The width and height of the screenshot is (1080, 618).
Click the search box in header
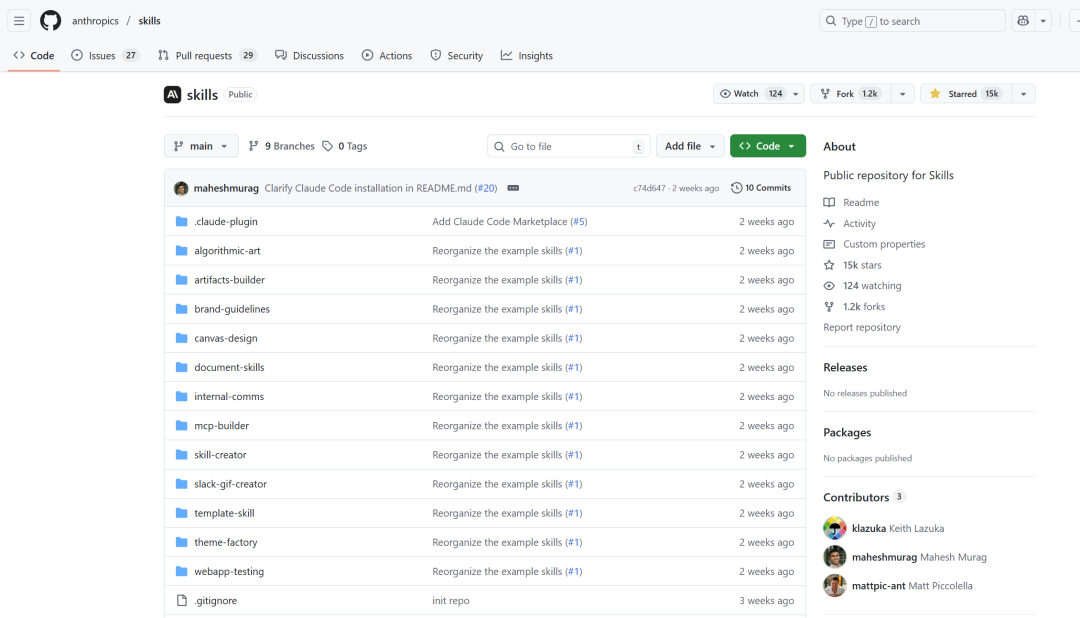click(x=912, y=21)
